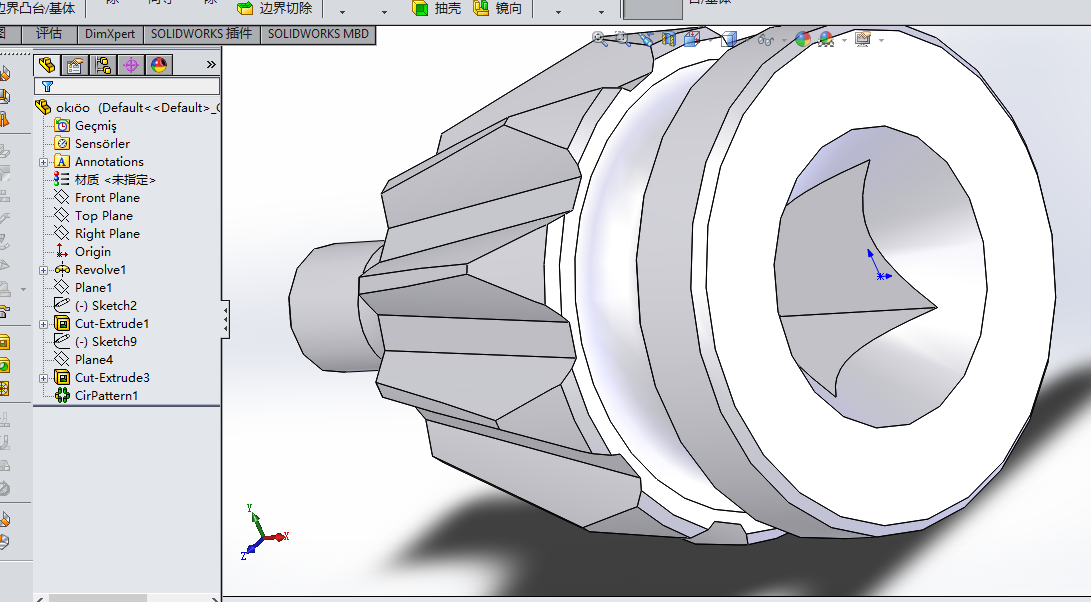The height and width of the screenshot is (602, 1091).
Task: Click the View Settings monitor icon
Action: pos(863,39)
